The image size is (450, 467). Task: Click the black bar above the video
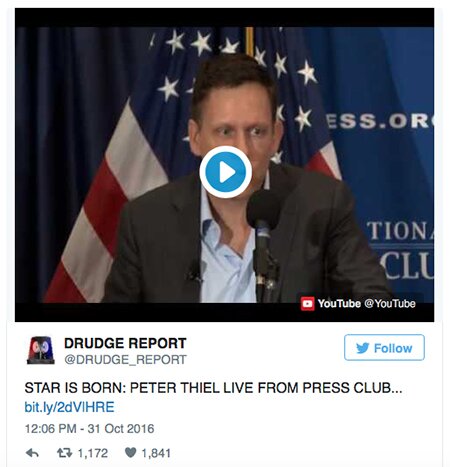coord(225,18)
